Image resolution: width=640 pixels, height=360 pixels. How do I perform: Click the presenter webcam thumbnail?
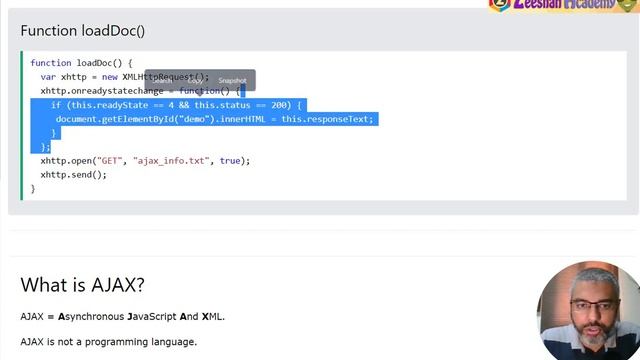pyautogui.click(x=588, y=311)
